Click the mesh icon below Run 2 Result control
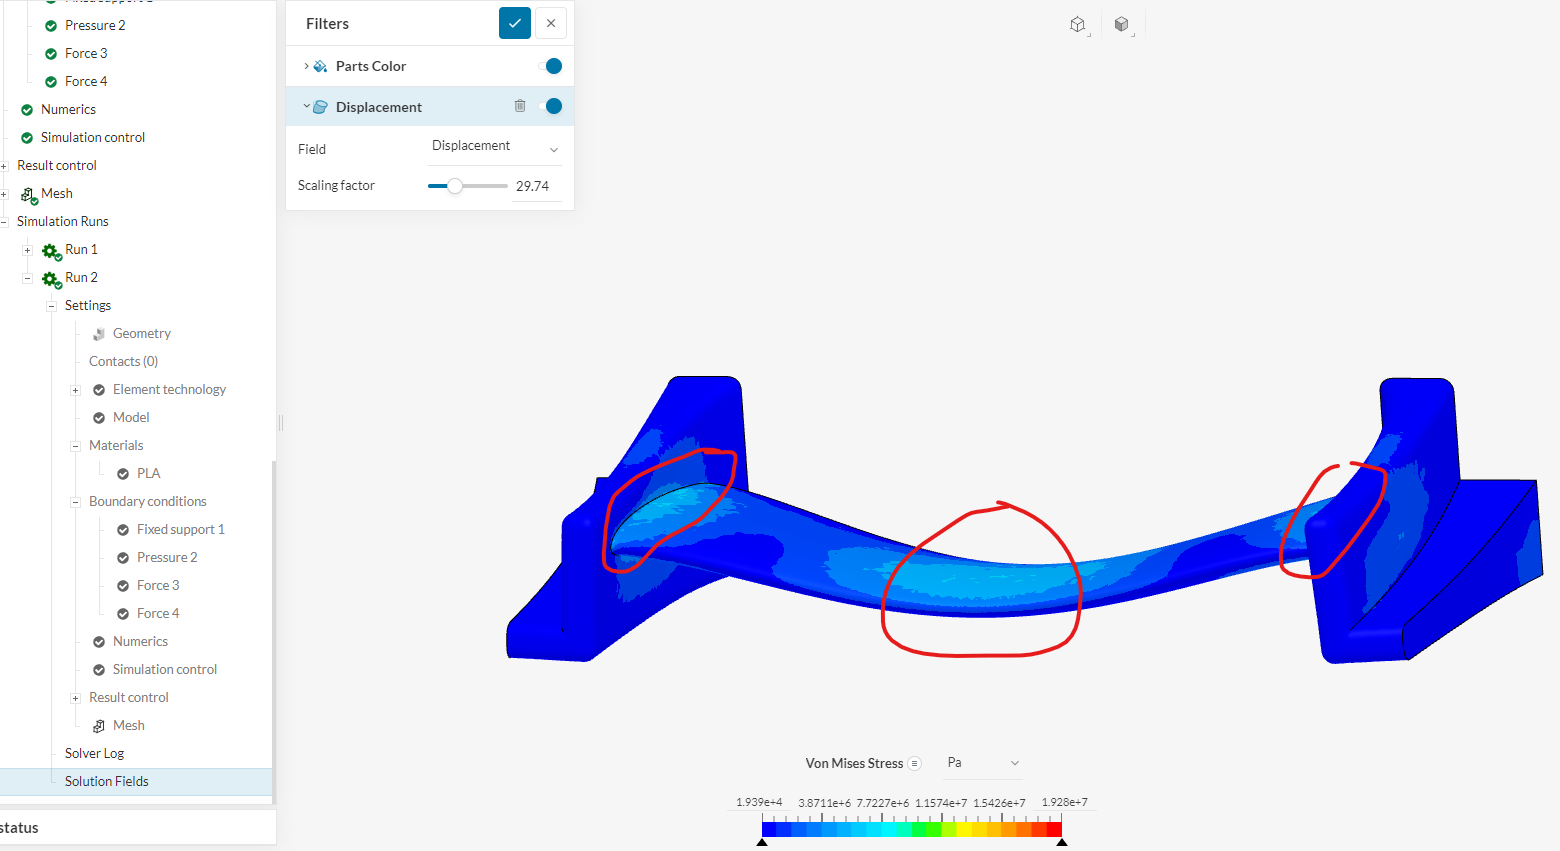Image resolution: width=1560 pixels, height=851 pixels. coord(99,726)
